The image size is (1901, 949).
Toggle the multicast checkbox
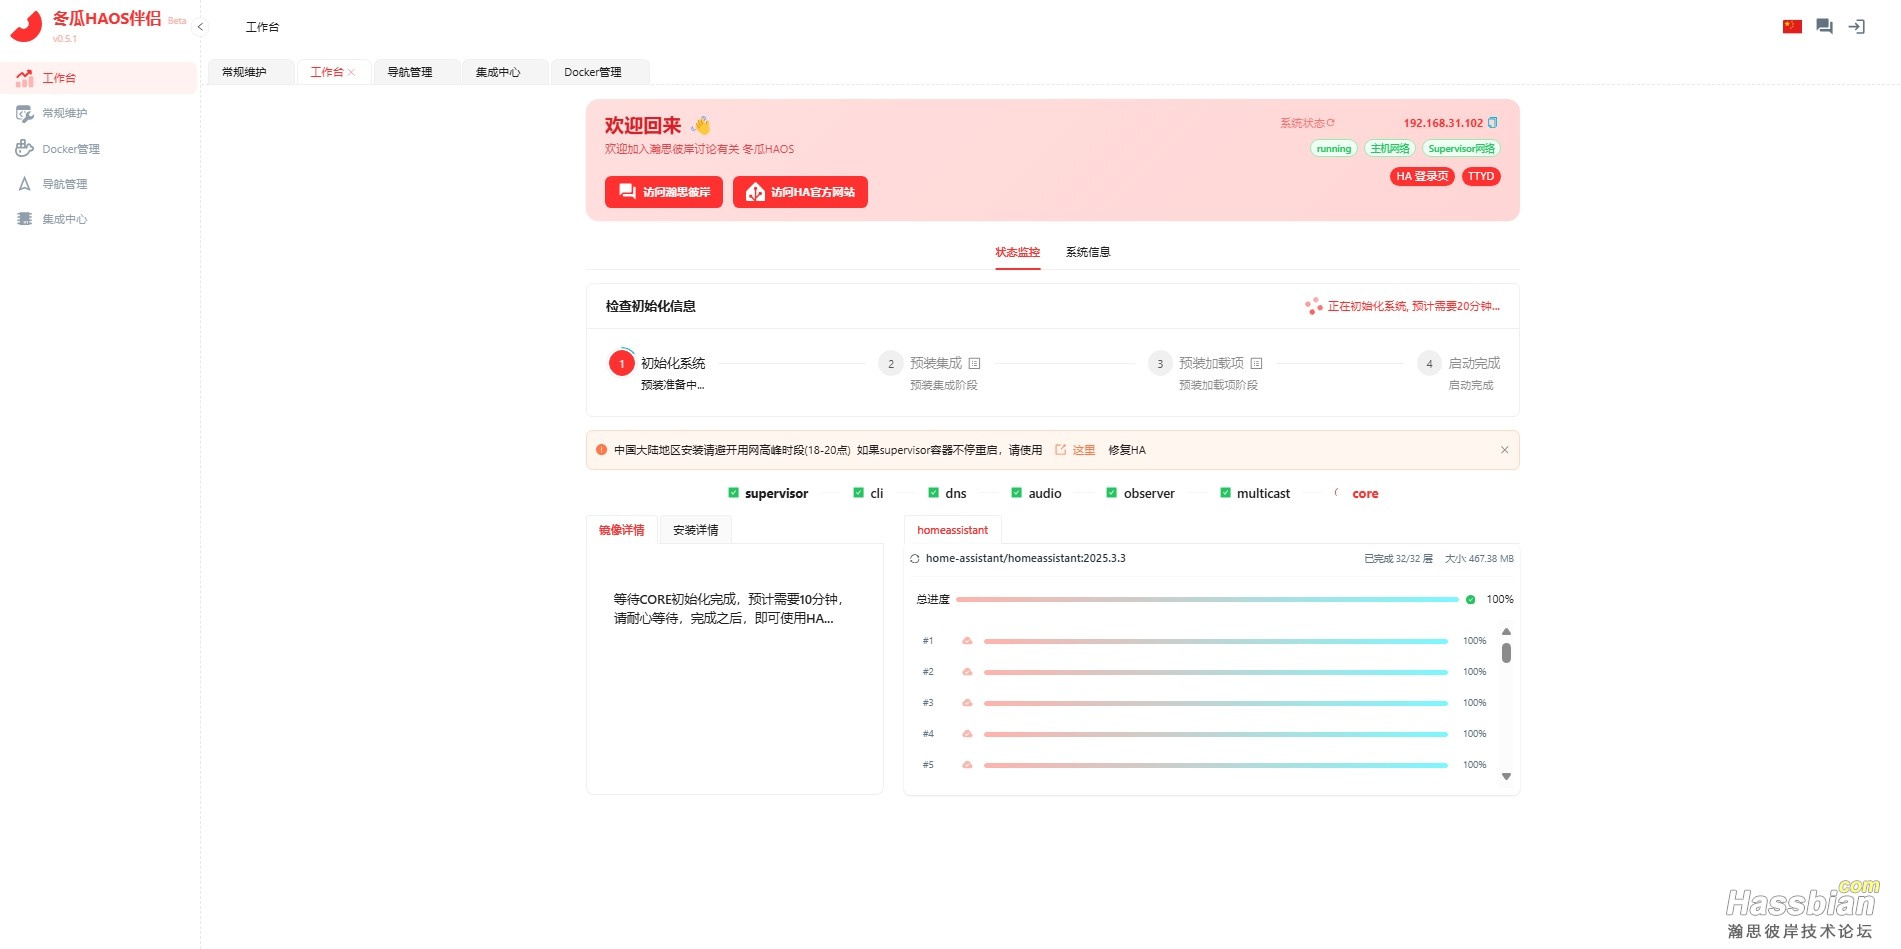[1225, 493]
